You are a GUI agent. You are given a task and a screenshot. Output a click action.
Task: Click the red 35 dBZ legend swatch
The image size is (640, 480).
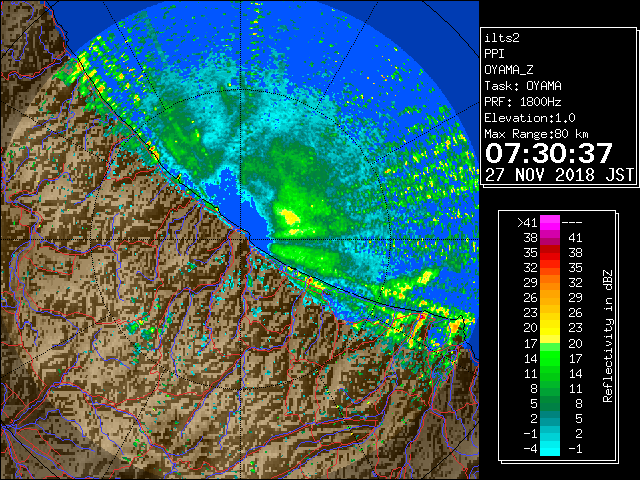click(550, 253)
